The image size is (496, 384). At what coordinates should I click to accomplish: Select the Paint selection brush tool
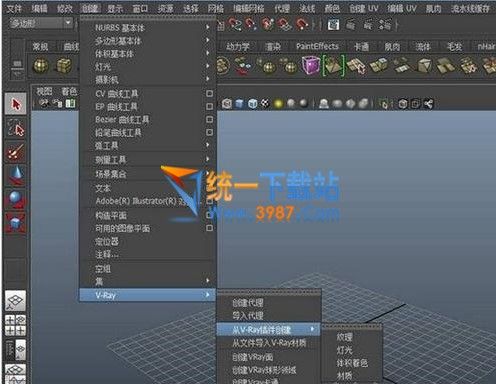pos(16,152)
